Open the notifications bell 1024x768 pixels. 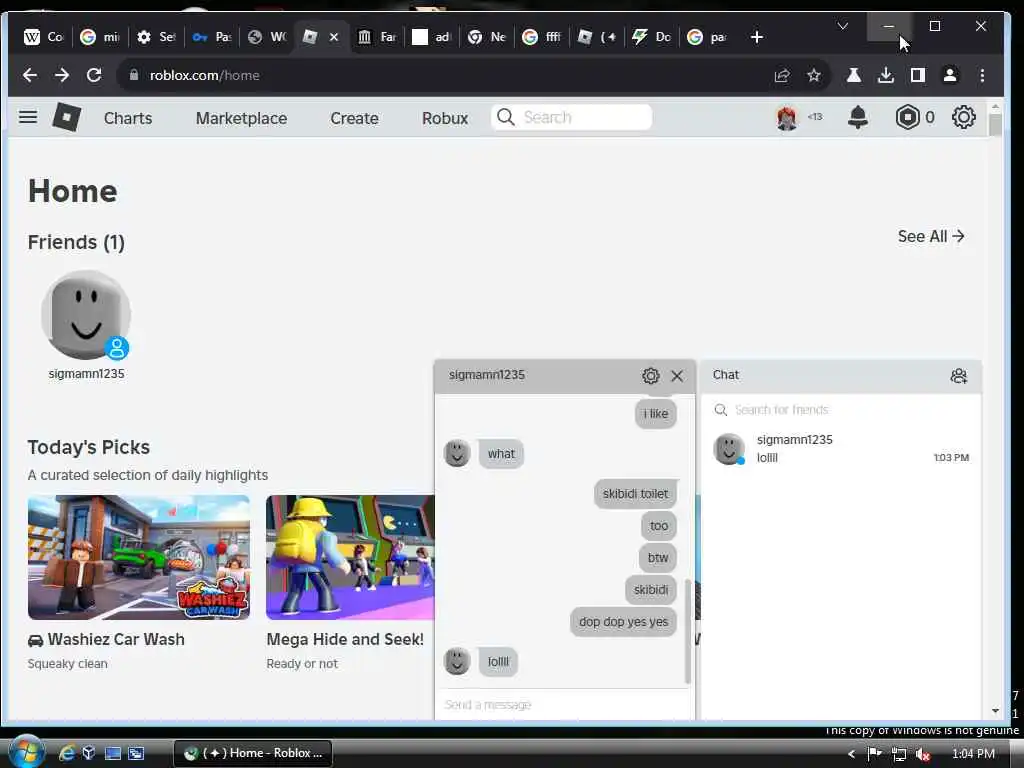[x=857, y=118]
